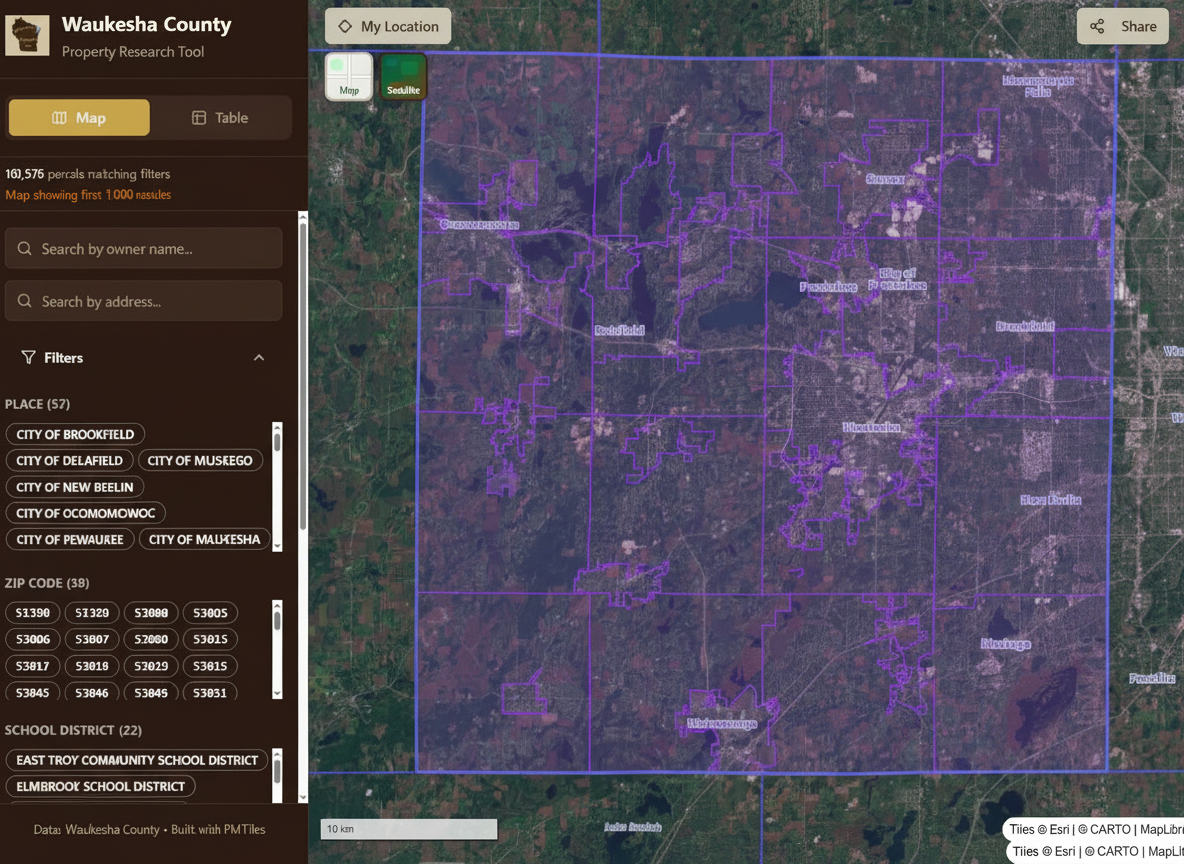Click the Zip Code list scrollbar
The height and width of the screenshot is (864, 1184).
[x=277, y=648]
